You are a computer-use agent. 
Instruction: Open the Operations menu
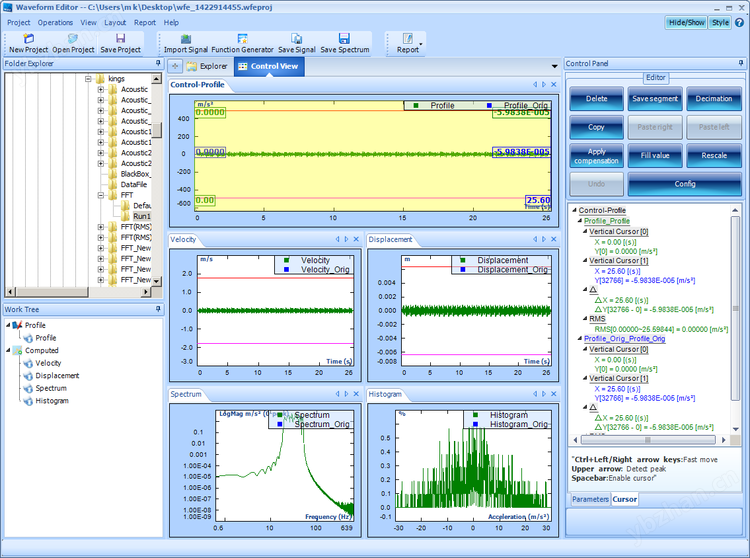pyautogui.click(x=55, y=22)
